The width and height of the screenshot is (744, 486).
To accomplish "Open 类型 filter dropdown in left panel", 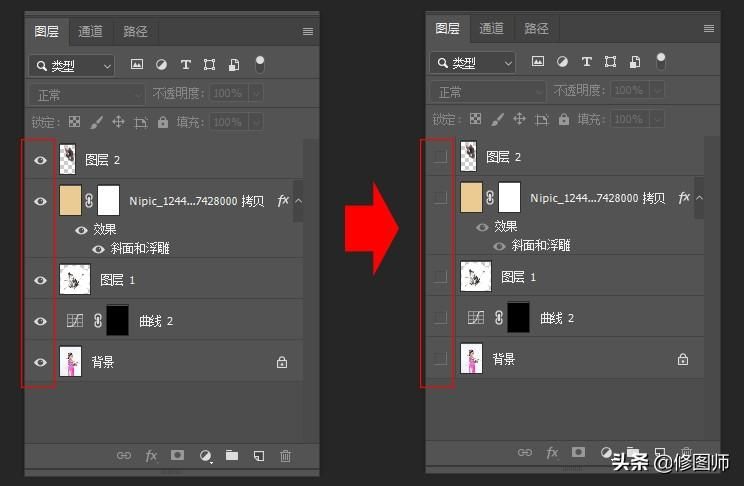I will [x=72, y=65].
